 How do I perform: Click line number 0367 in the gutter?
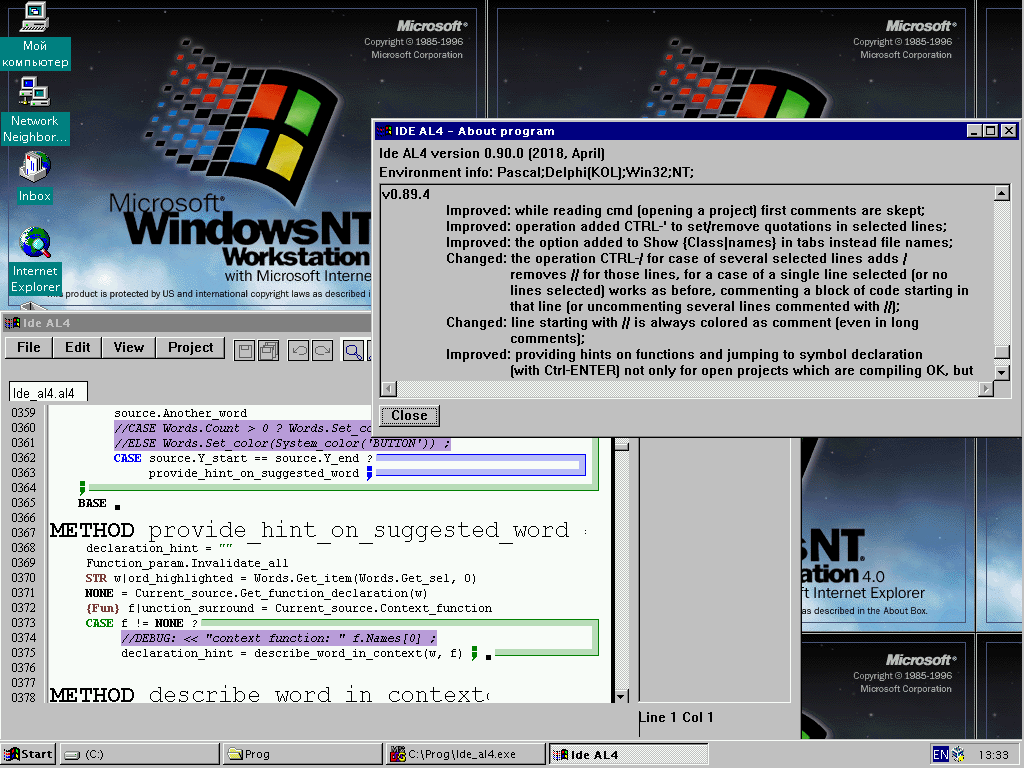coord(24,532)
